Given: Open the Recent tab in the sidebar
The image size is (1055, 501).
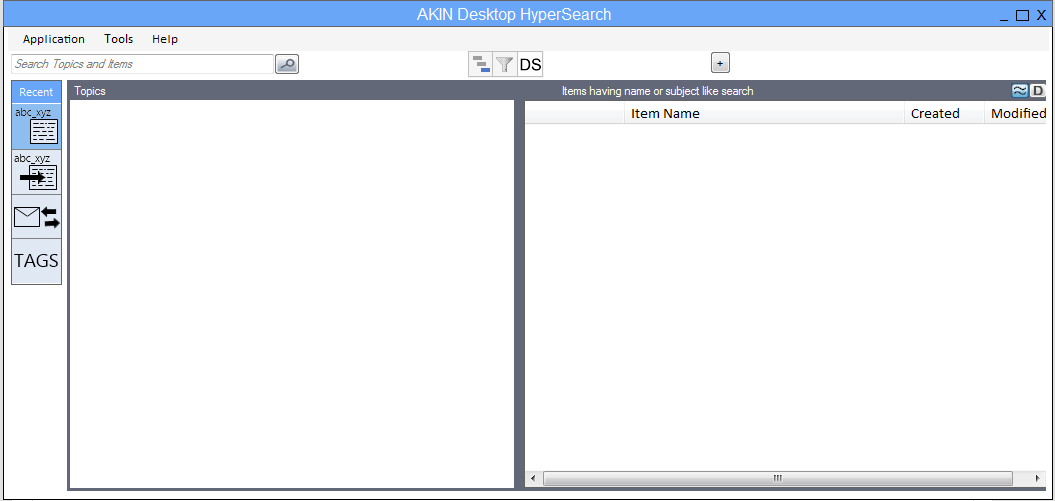Looking at the screenshot, I should [36, 92].
